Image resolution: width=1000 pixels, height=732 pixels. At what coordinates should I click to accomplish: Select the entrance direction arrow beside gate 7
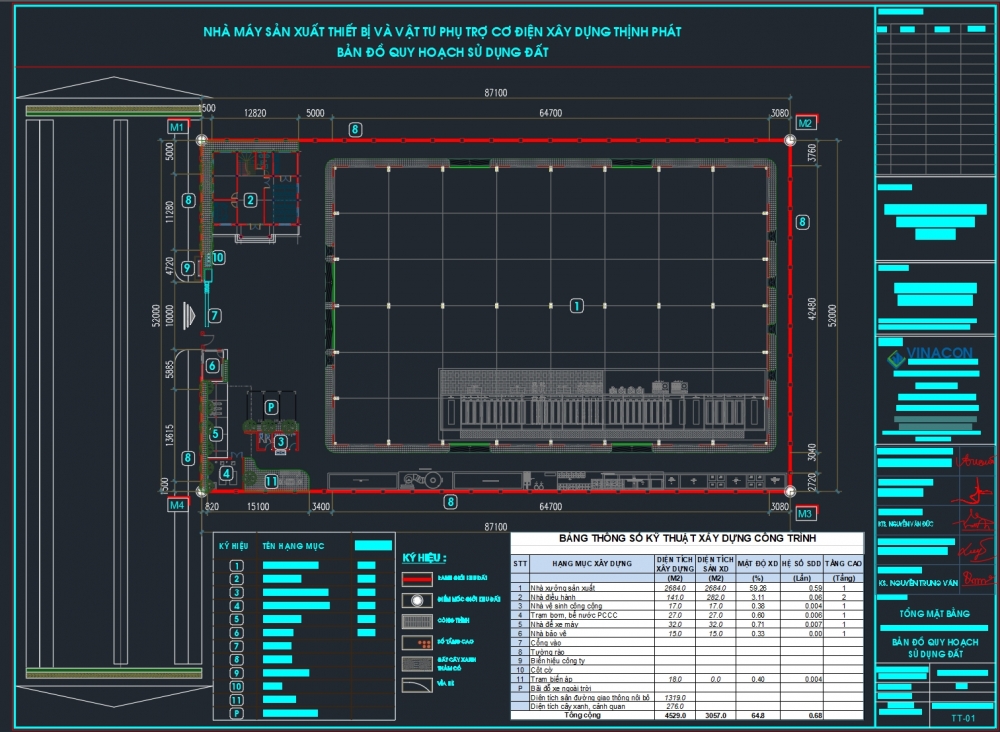click(188, 315)
